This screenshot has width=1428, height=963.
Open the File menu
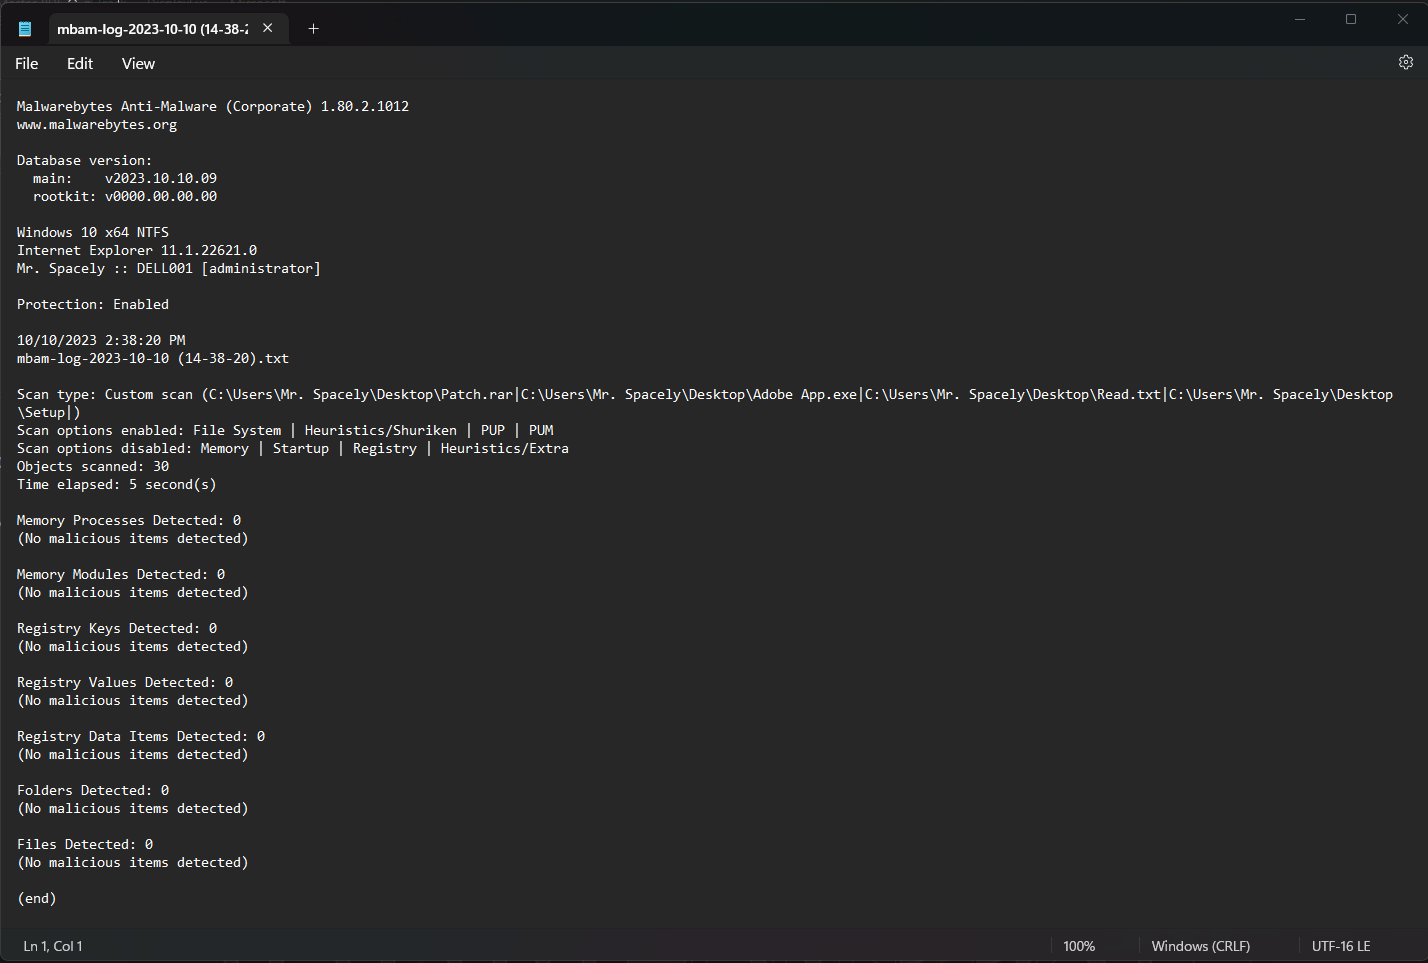(27, 63)
